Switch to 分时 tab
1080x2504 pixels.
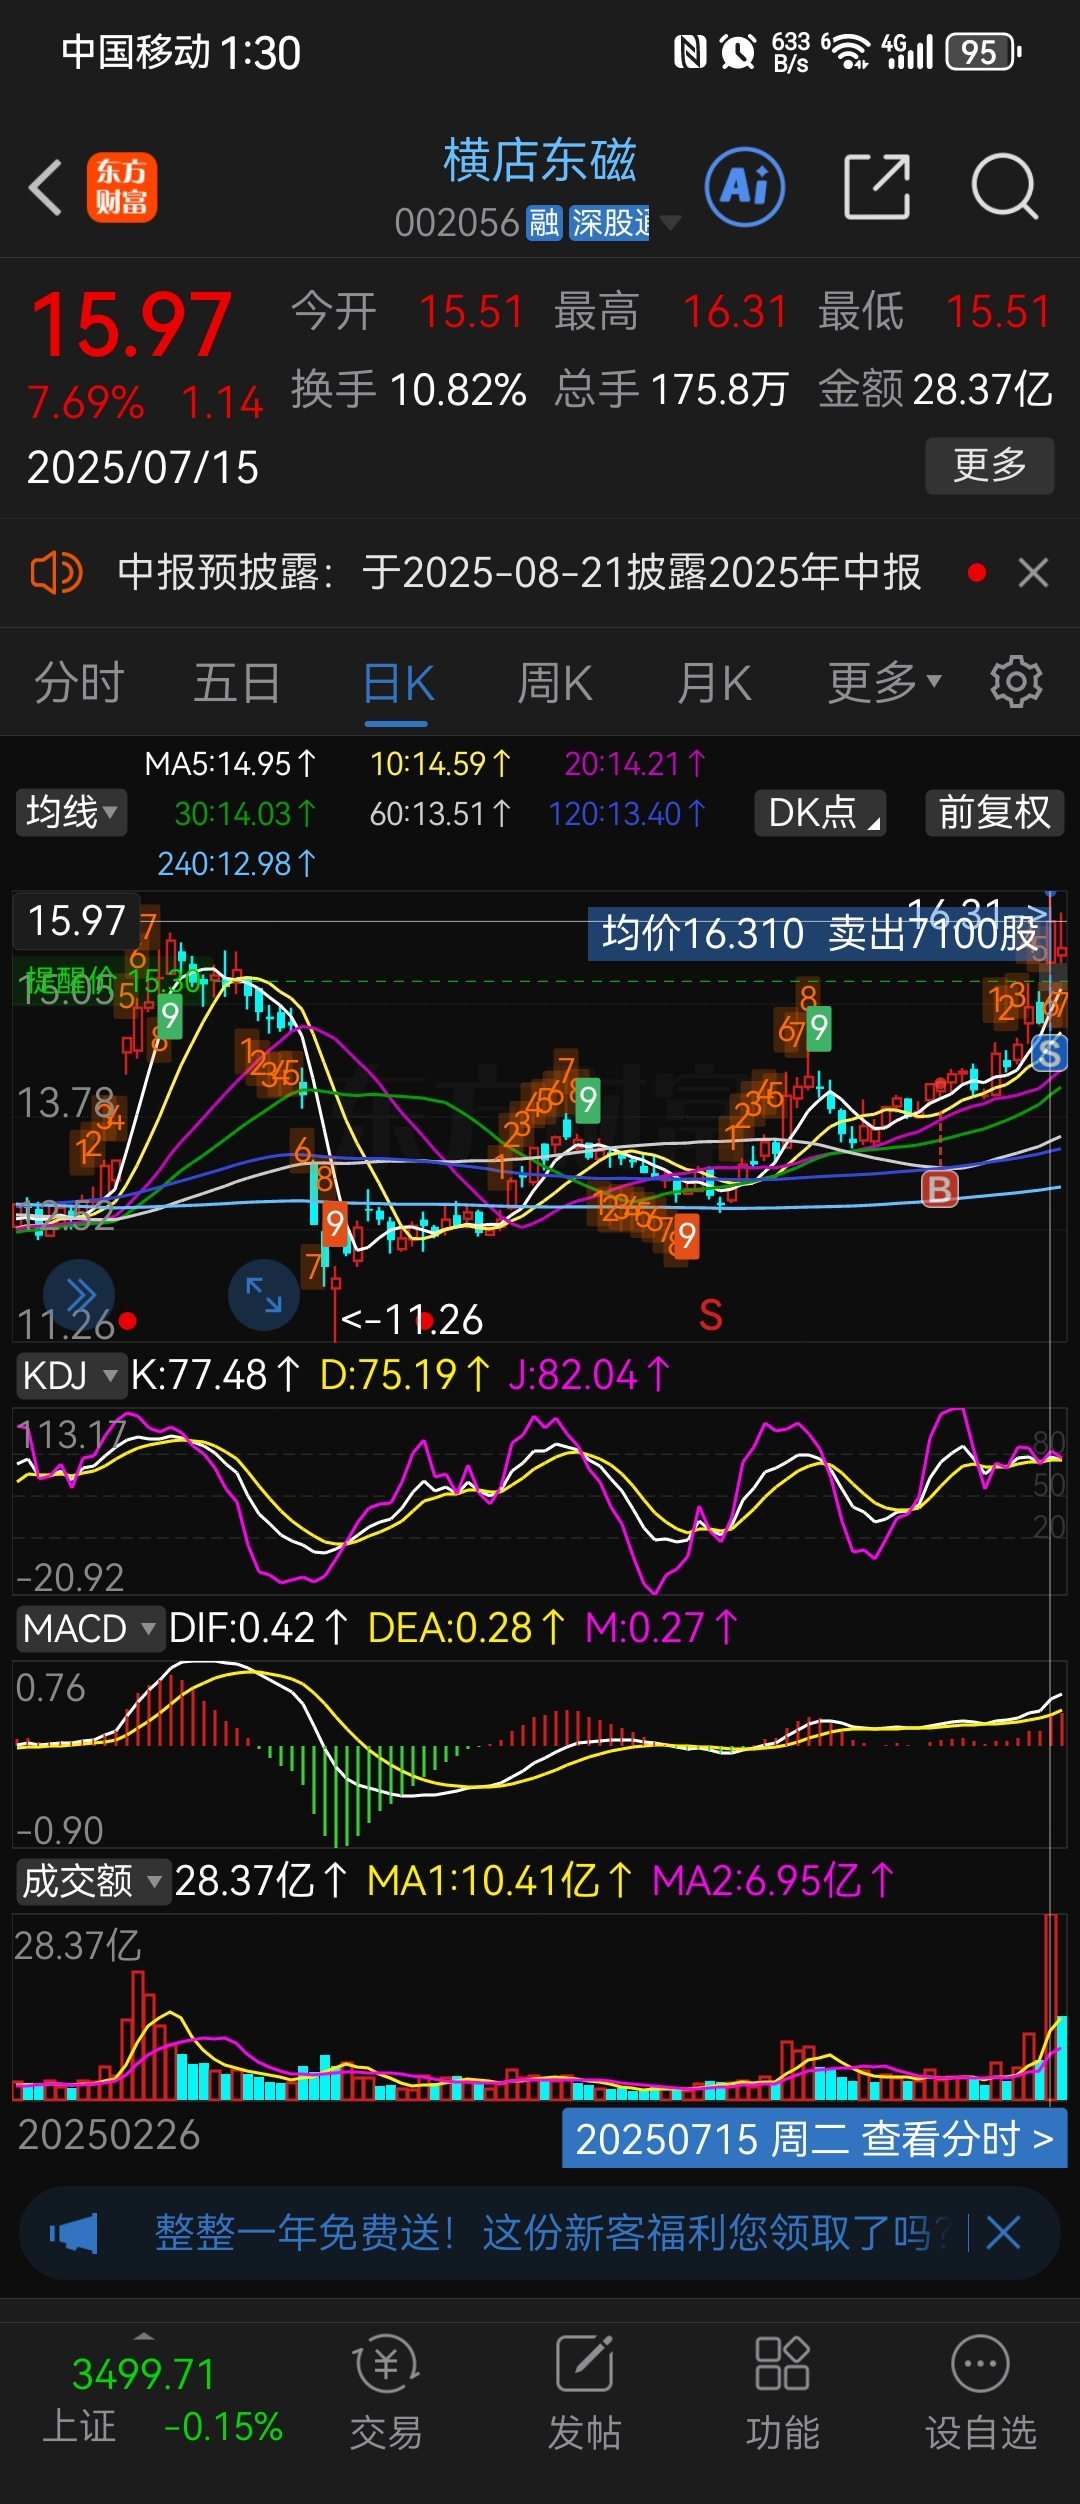click(79, 683)
